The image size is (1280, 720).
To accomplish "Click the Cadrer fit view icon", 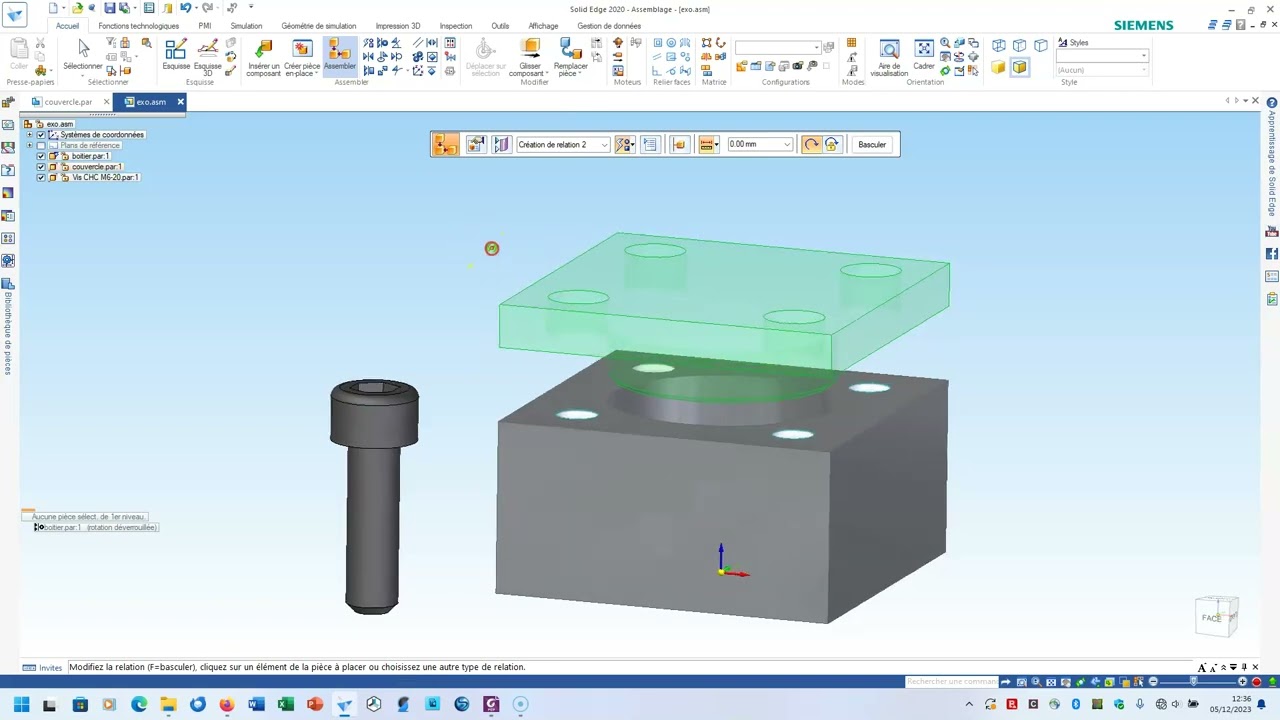I will click(x=924, y=56).
